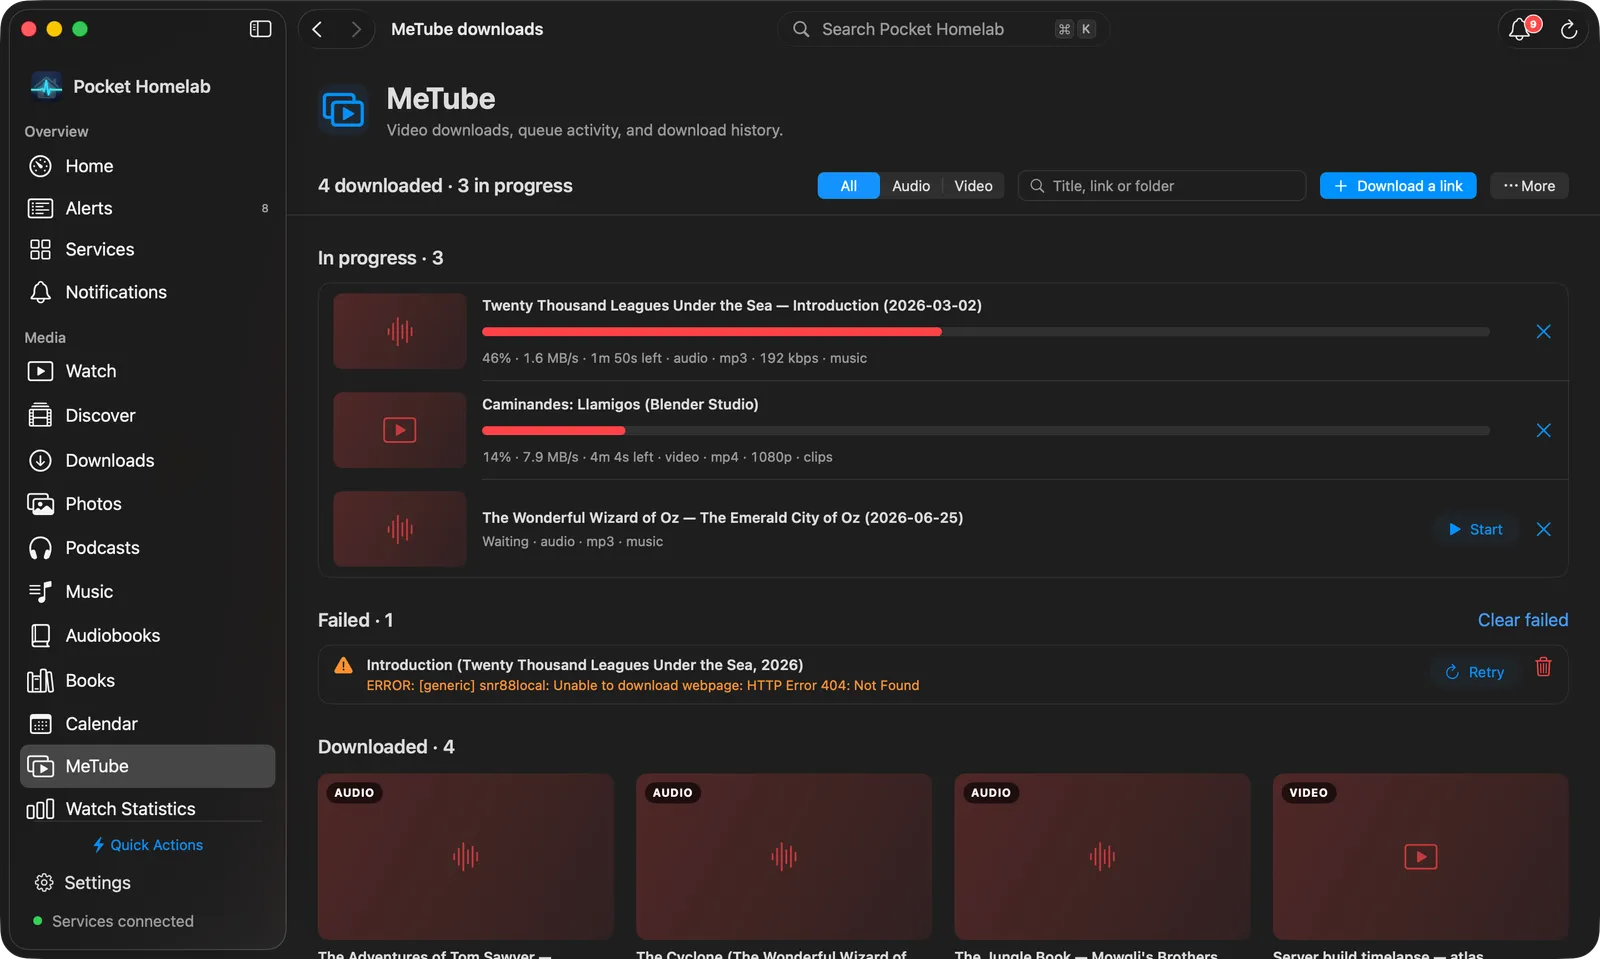Open Downloads in the sidebar
This screenshot has height=959, width=1600.
click(x=147, y=460)
